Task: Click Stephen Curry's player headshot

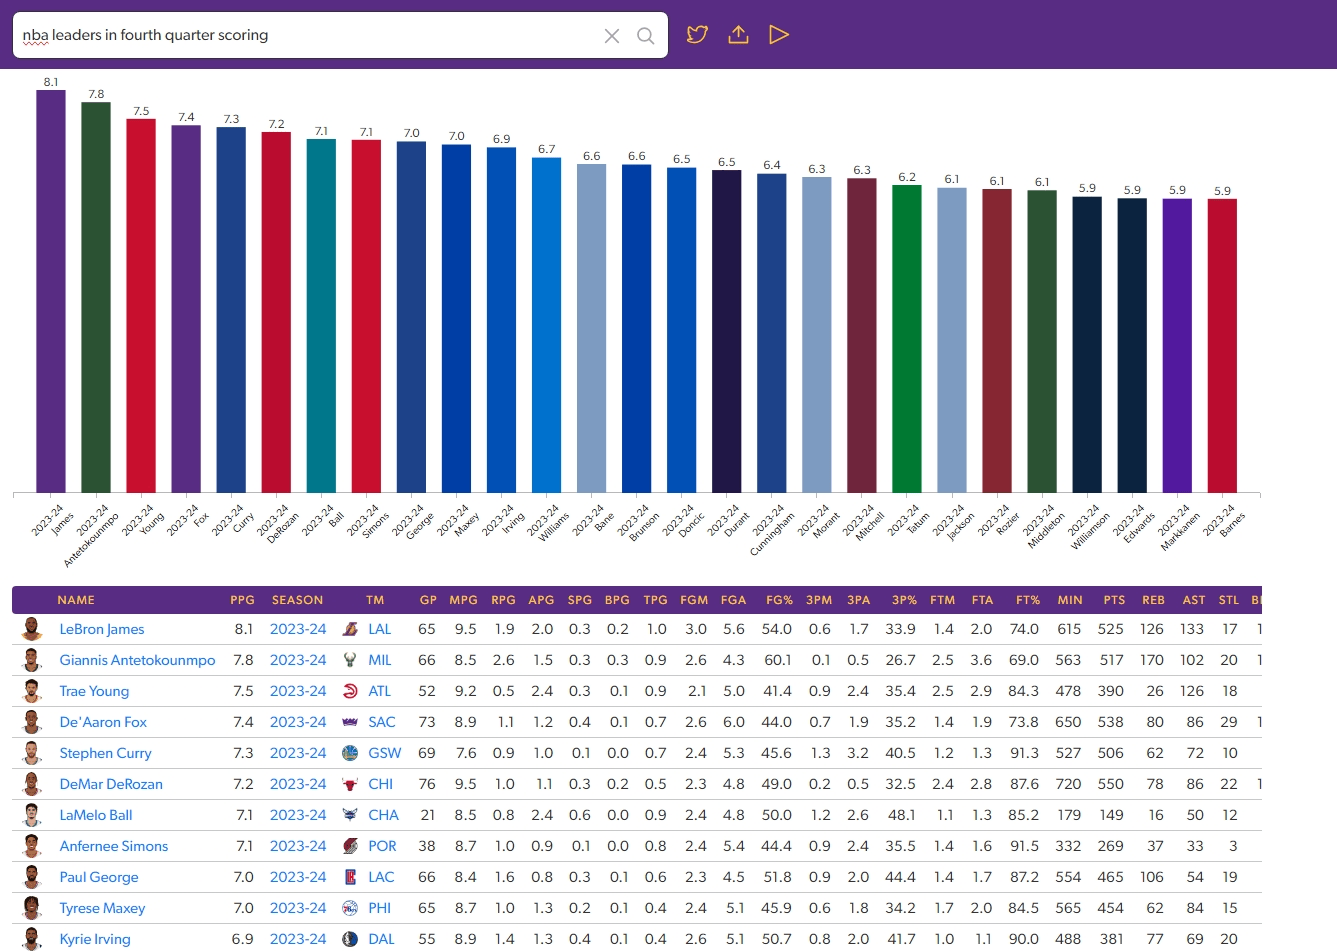Action: 32,753
